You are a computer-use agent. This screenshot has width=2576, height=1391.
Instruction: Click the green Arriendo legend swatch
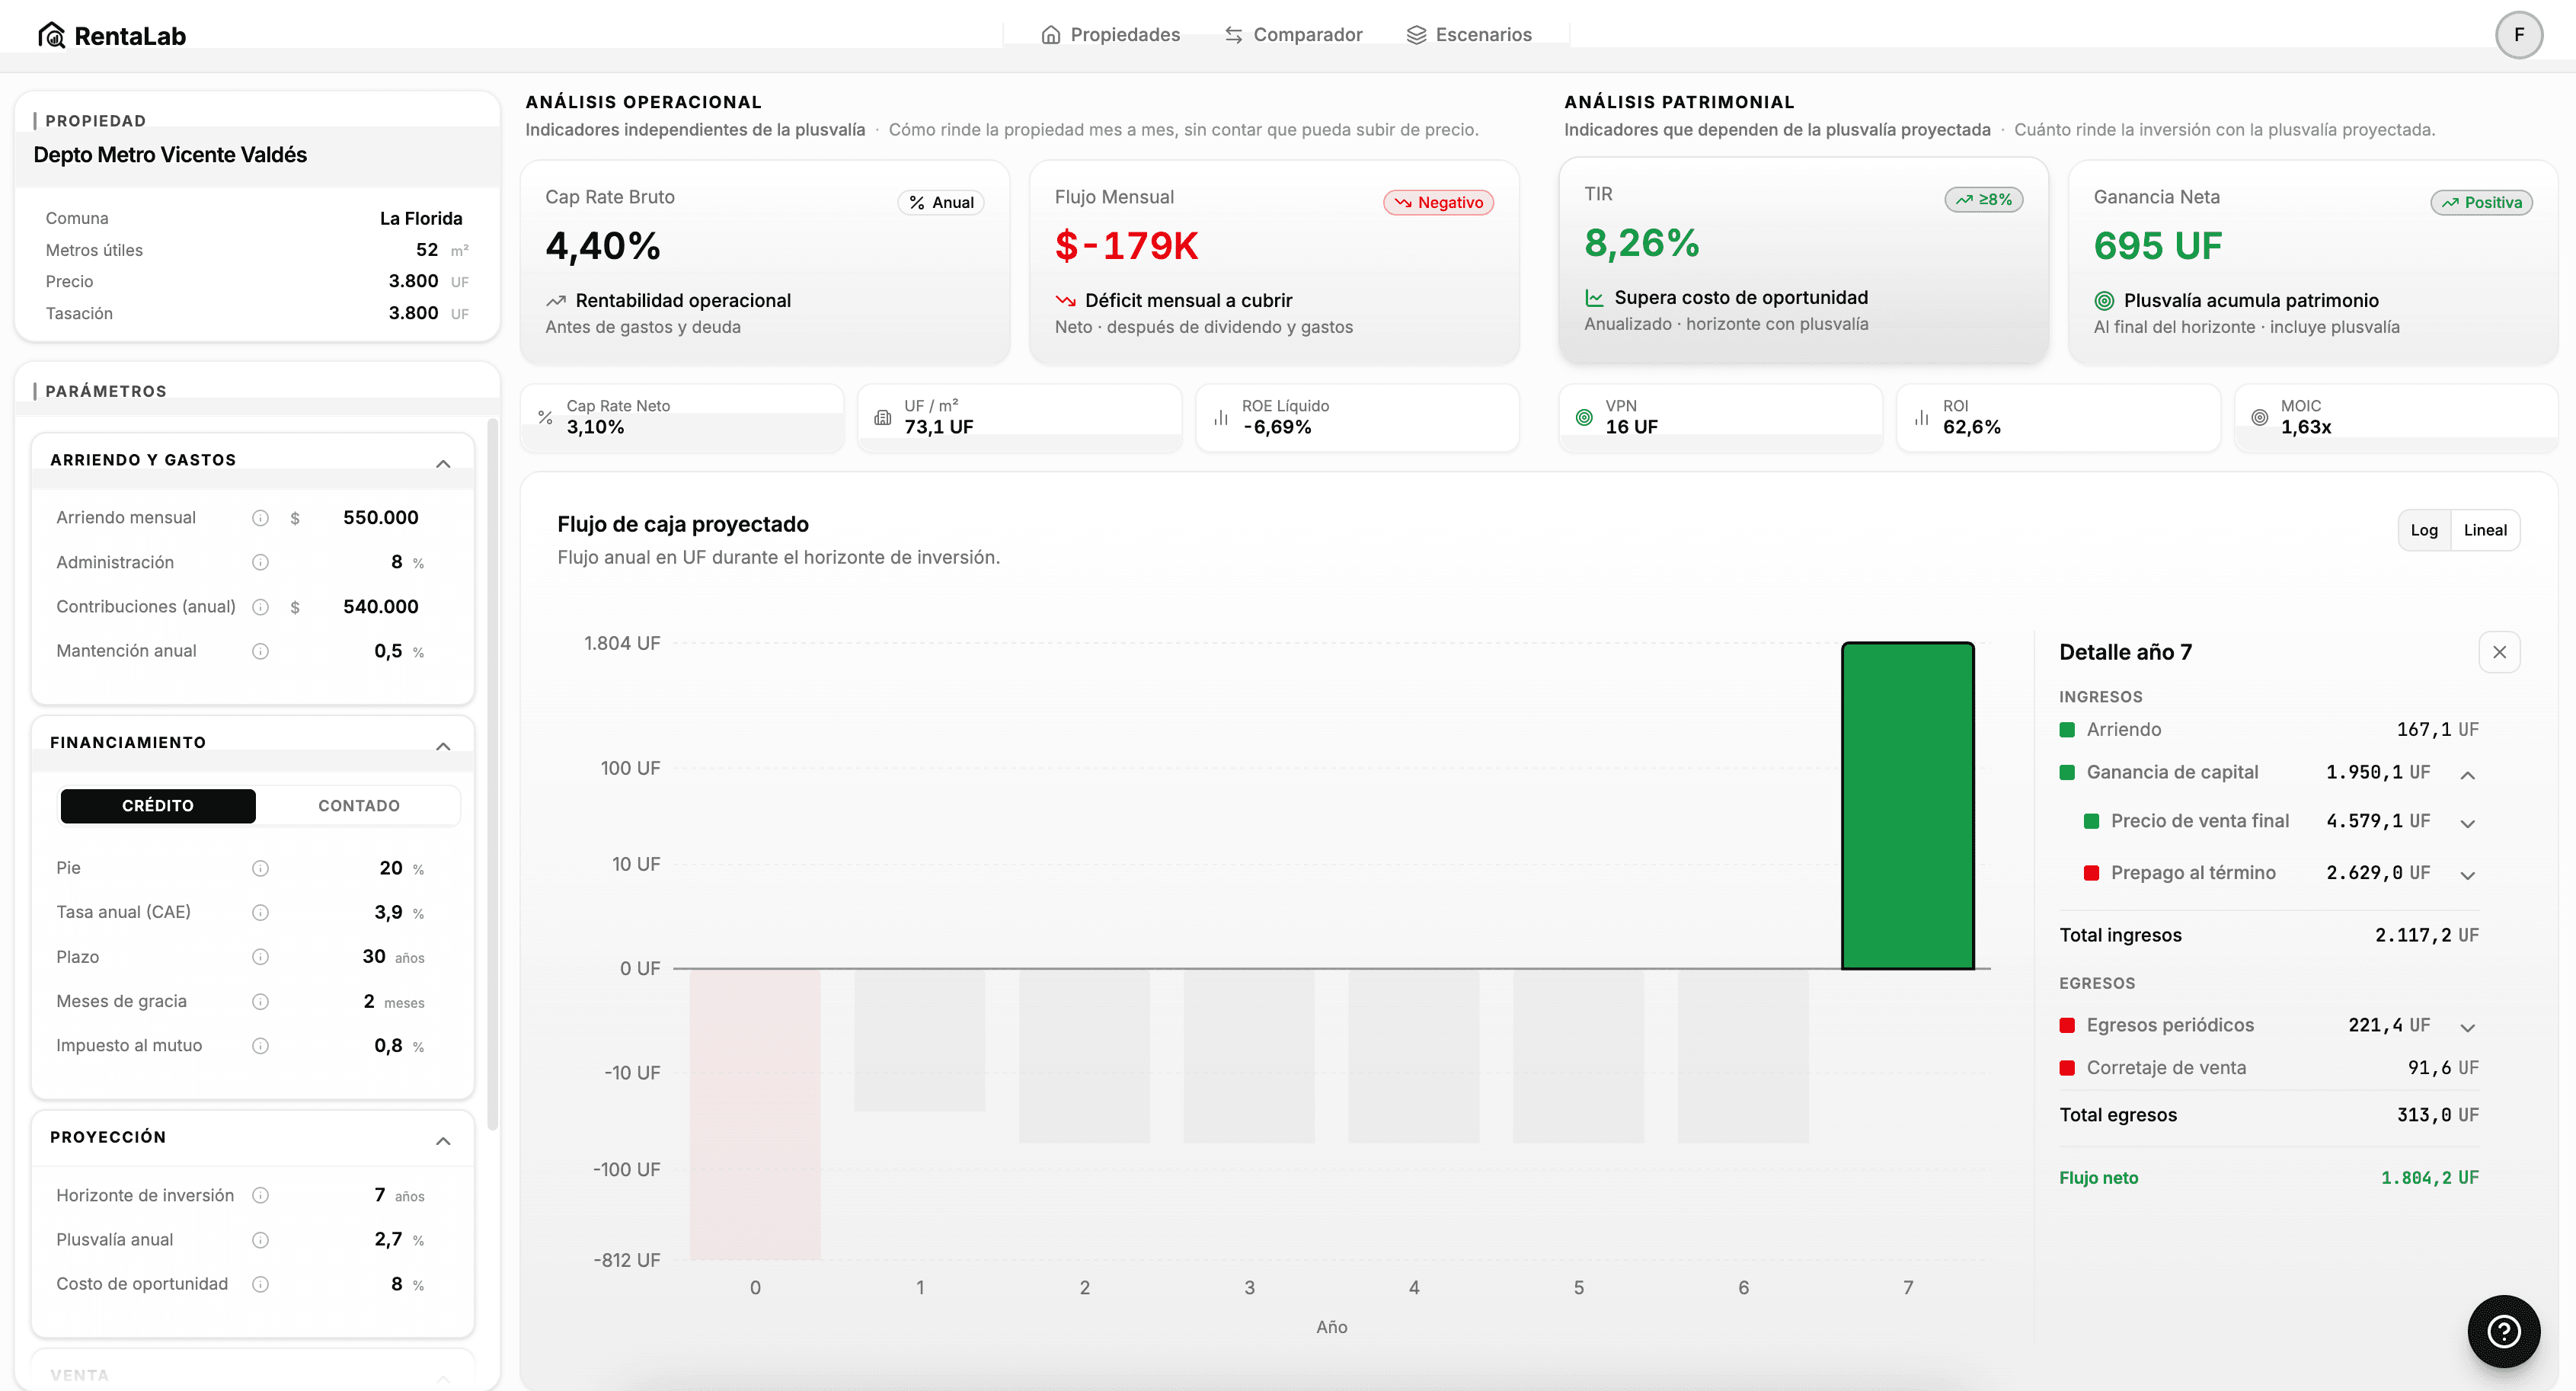tap(2067, 730)
